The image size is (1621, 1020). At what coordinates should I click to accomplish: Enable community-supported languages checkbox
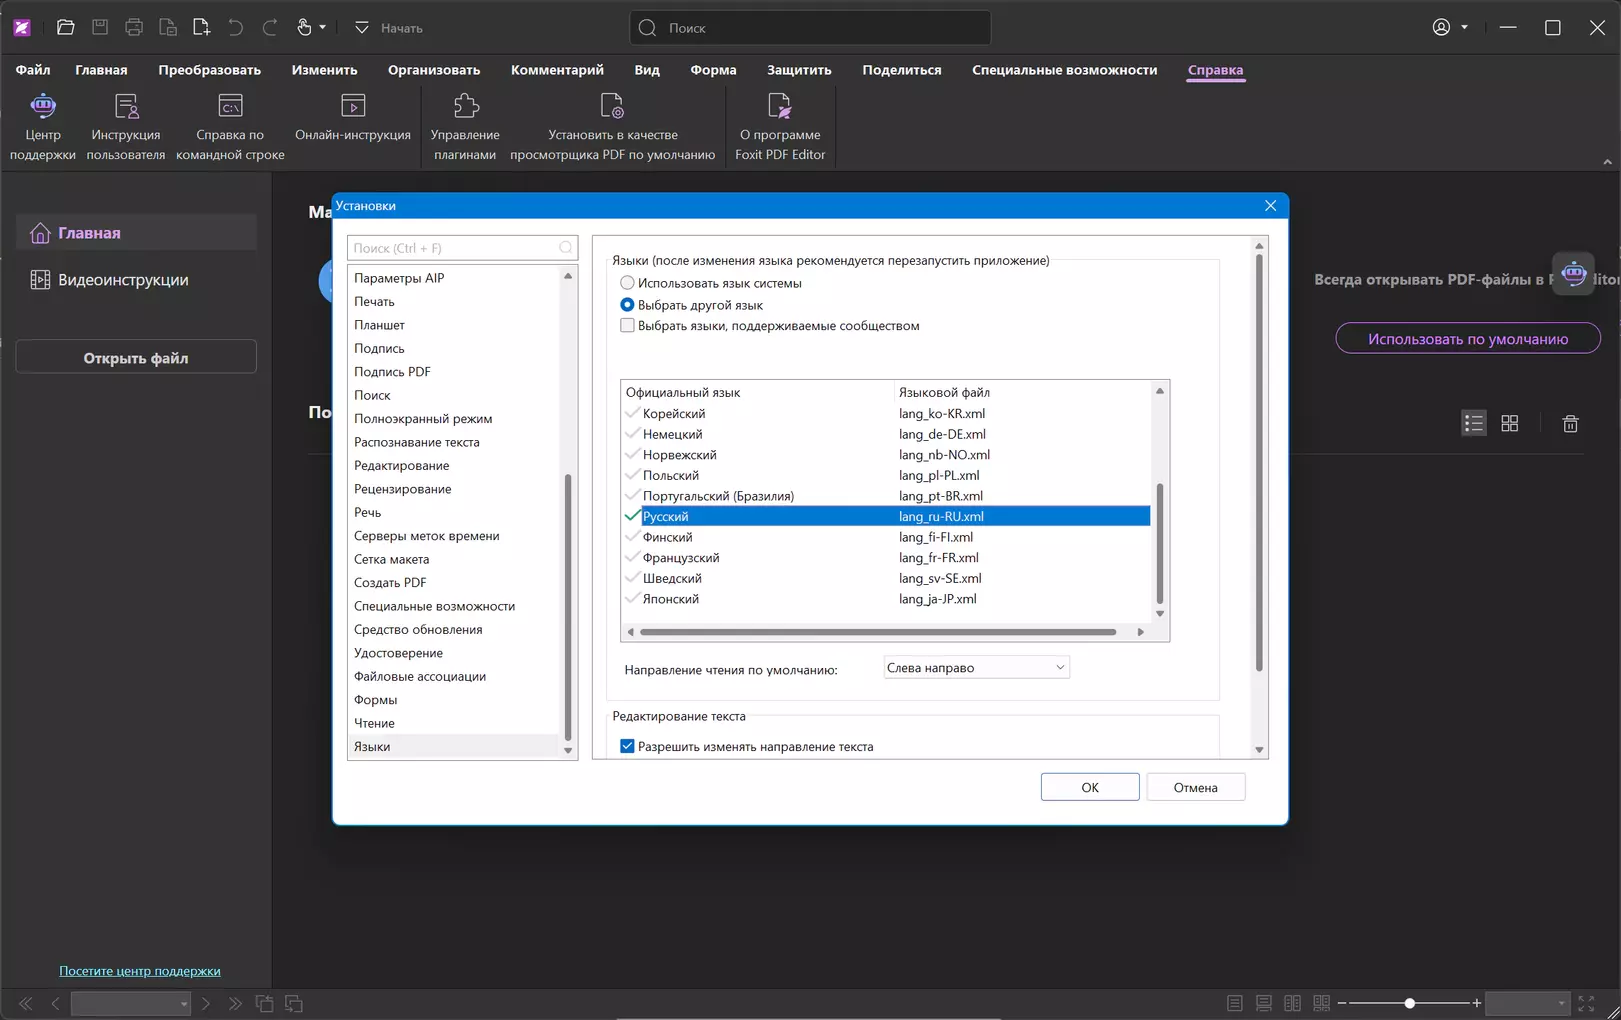pyautogui.click(x=627, y=326)
